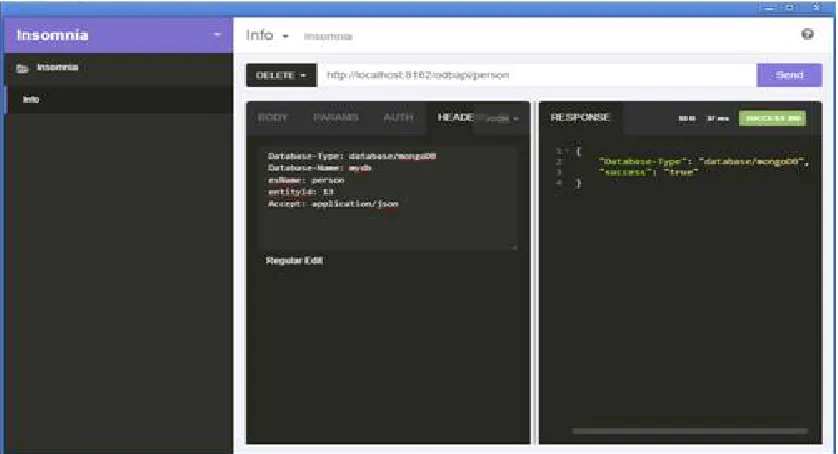Open the code mode dropdown

click(501, 119)
